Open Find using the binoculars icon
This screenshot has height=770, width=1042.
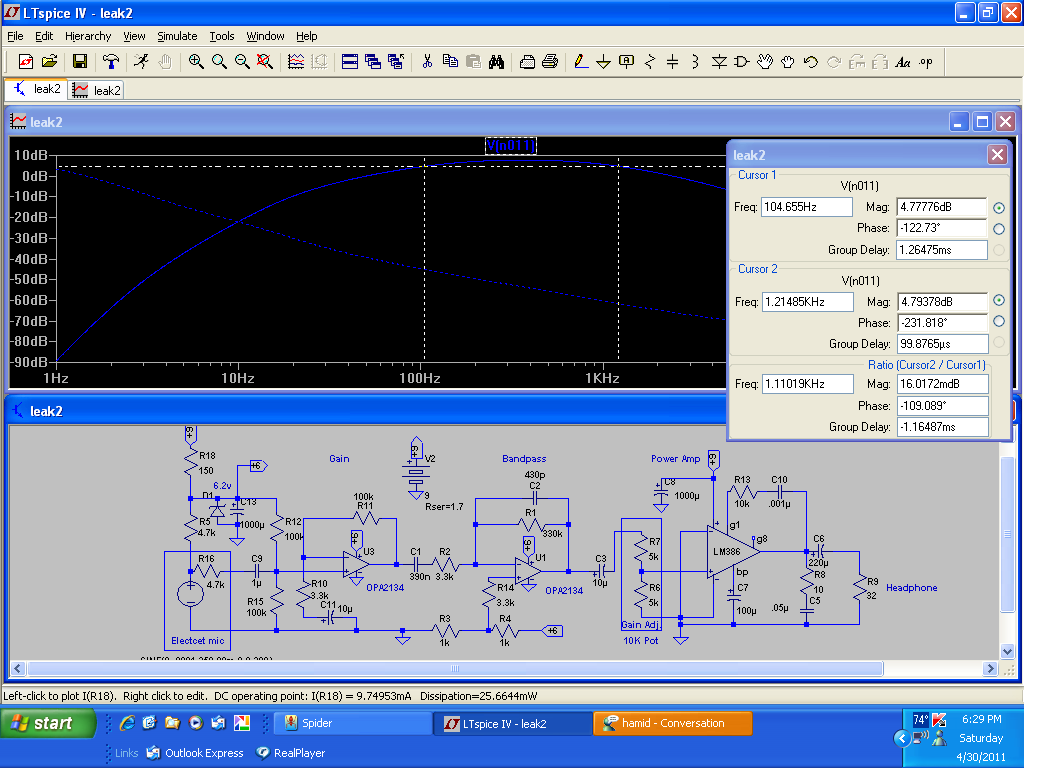point(496,62)
